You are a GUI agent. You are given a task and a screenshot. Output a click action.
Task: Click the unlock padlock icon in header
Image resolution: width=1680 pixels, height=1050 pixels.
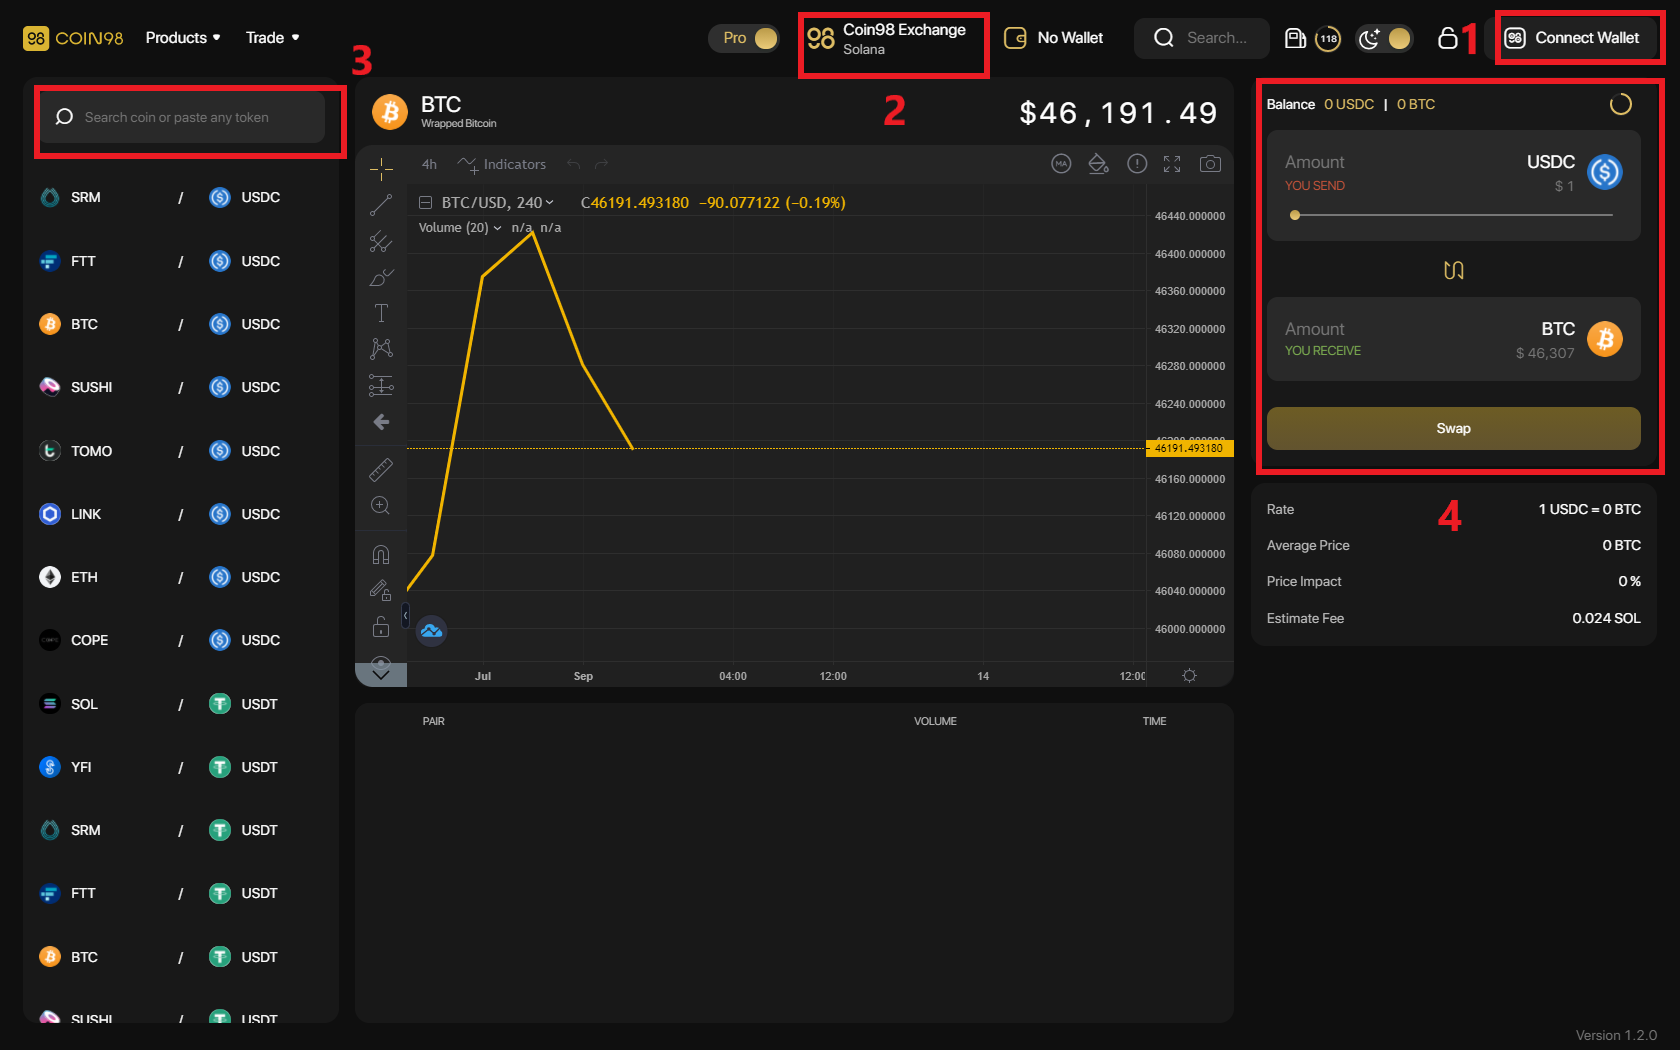(x=1447, y=38)
